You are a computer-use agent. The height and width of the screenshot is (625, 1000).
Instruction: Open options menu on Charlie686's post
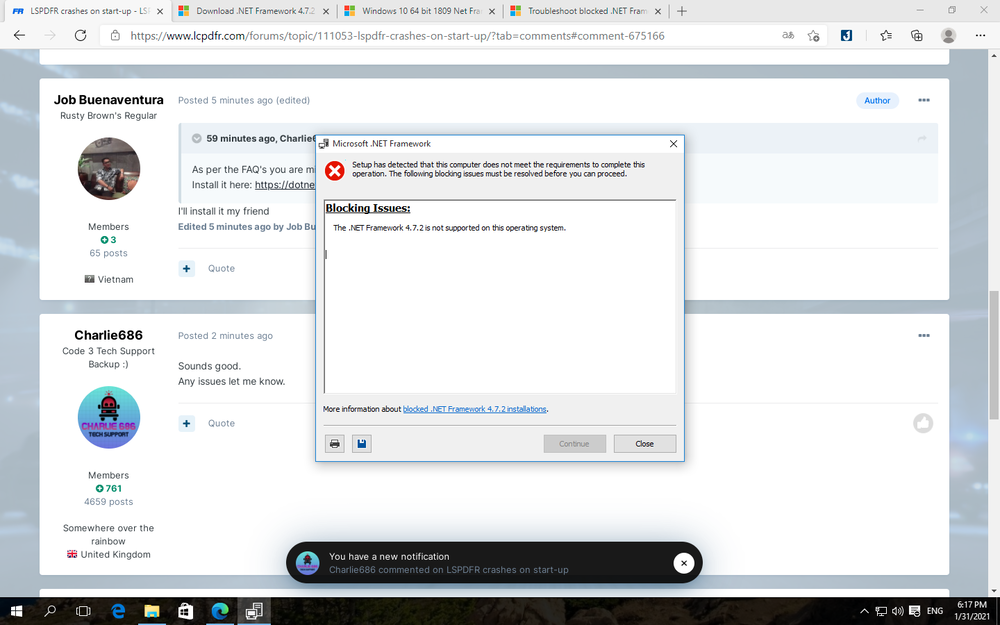click(923, 335)
